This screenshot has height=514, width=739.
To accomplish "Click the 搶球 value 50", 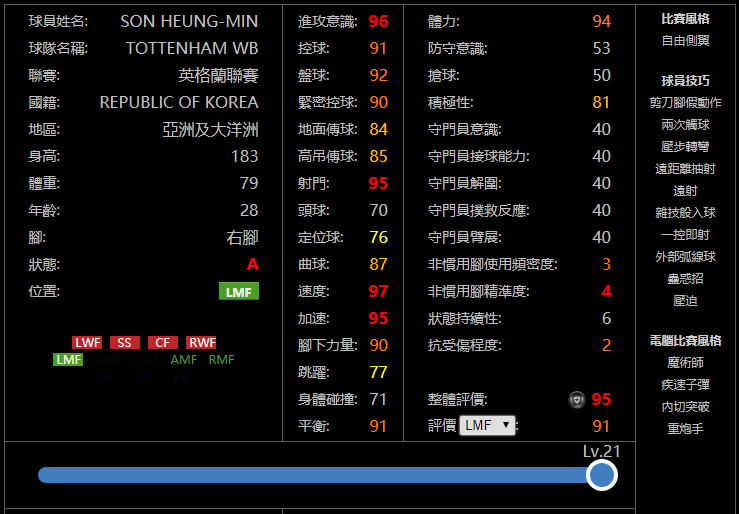I will click(602, 75).
